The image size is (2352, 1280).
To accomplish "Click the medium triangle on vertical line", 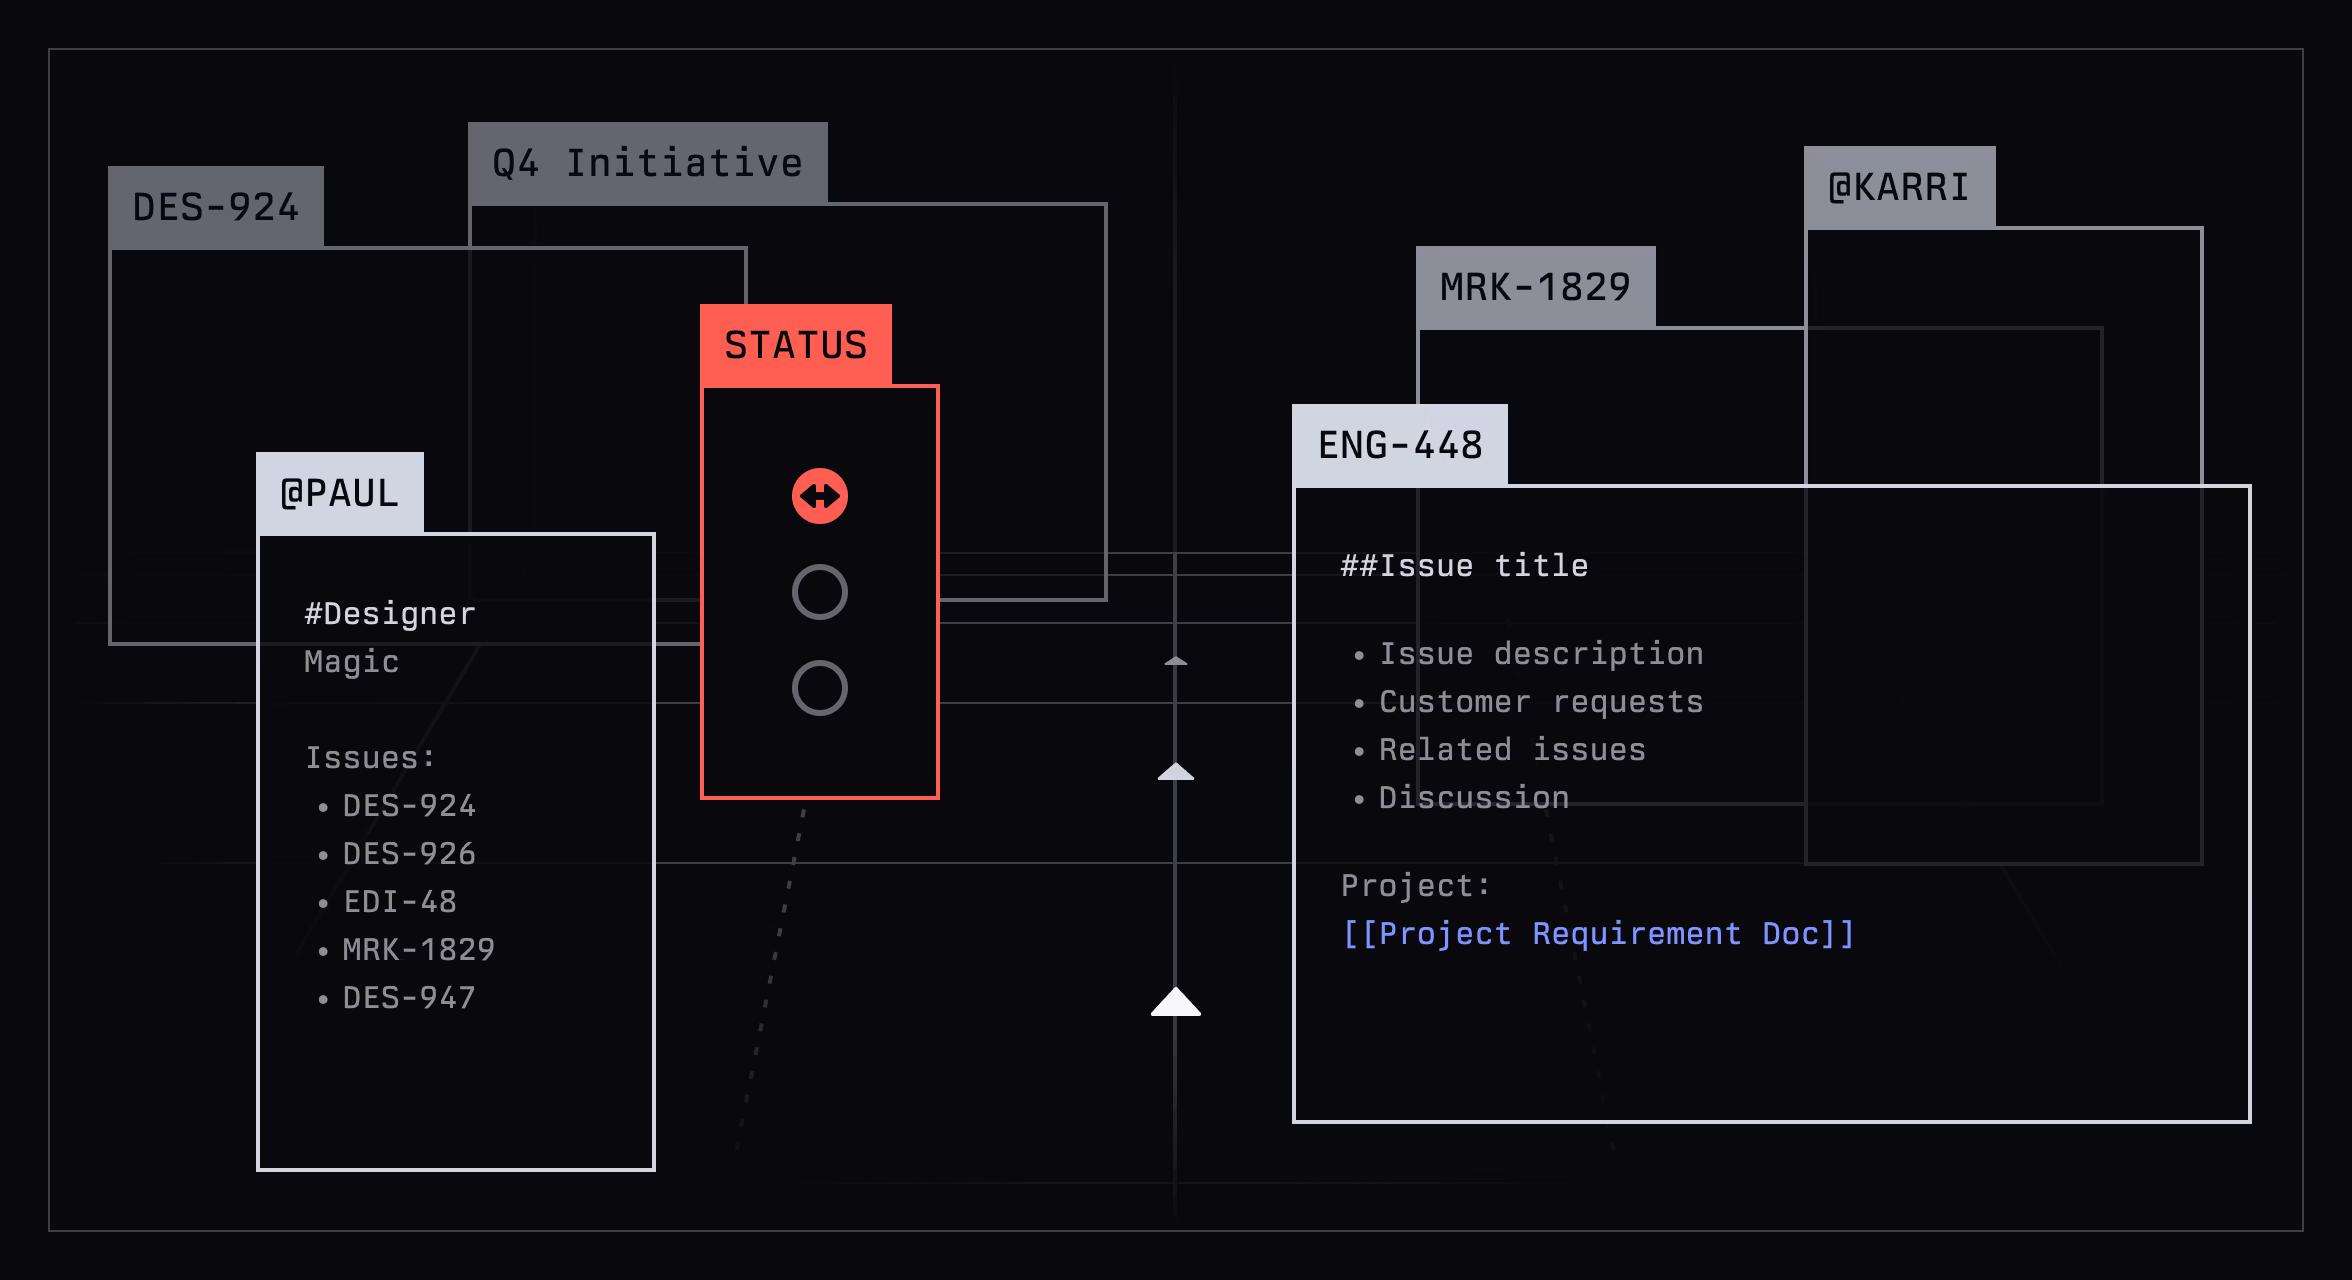I will [1175, 772].
